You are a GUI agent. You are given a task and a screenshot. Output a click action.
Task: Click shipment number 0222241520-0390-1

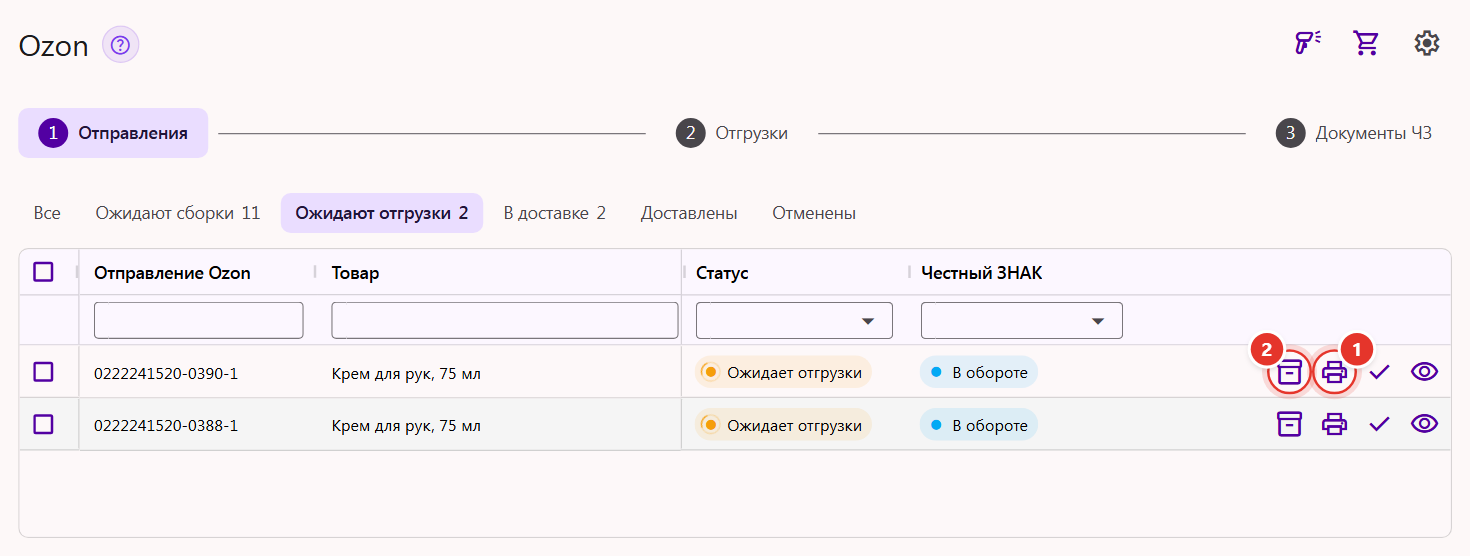click(x=166, y=374)
